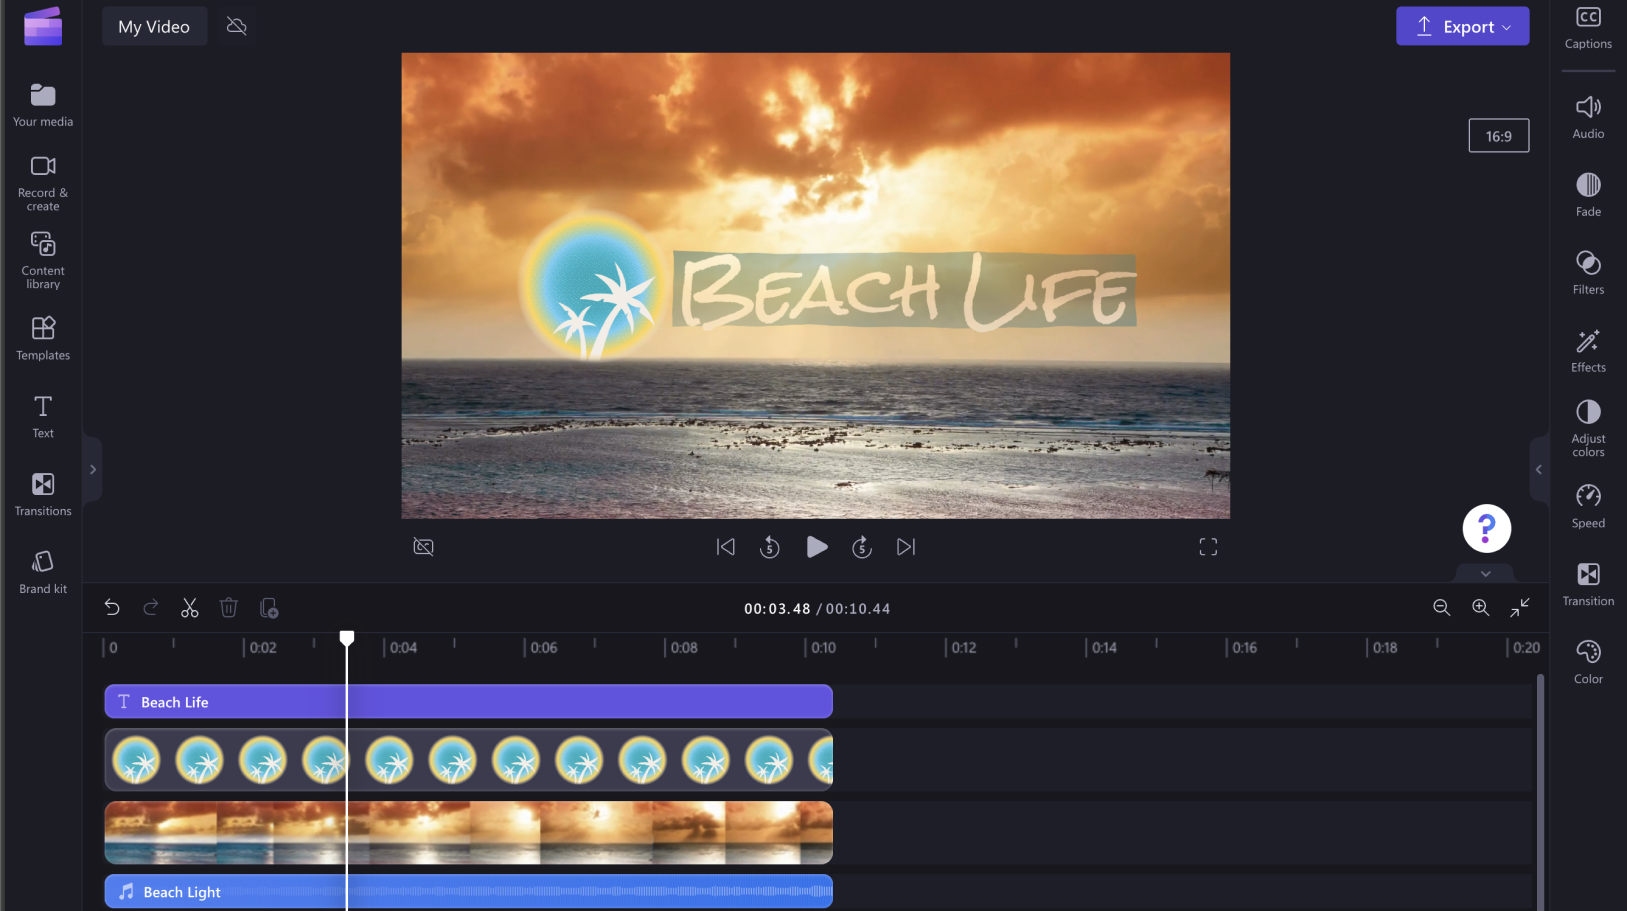
Task: Jump to 0:06 on timeline ruler
Action: (x=542, y=647)
